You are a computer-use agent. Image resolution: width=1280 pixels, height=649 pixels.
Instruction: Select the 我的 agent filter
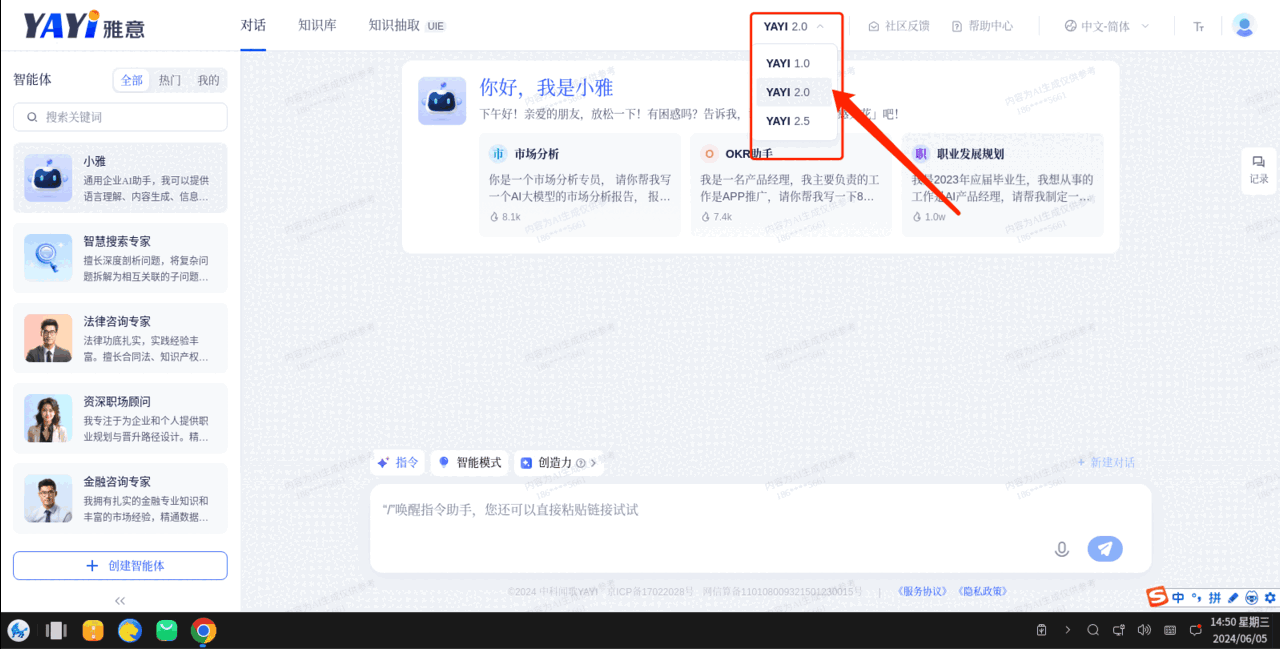click(x=208, y=80)
